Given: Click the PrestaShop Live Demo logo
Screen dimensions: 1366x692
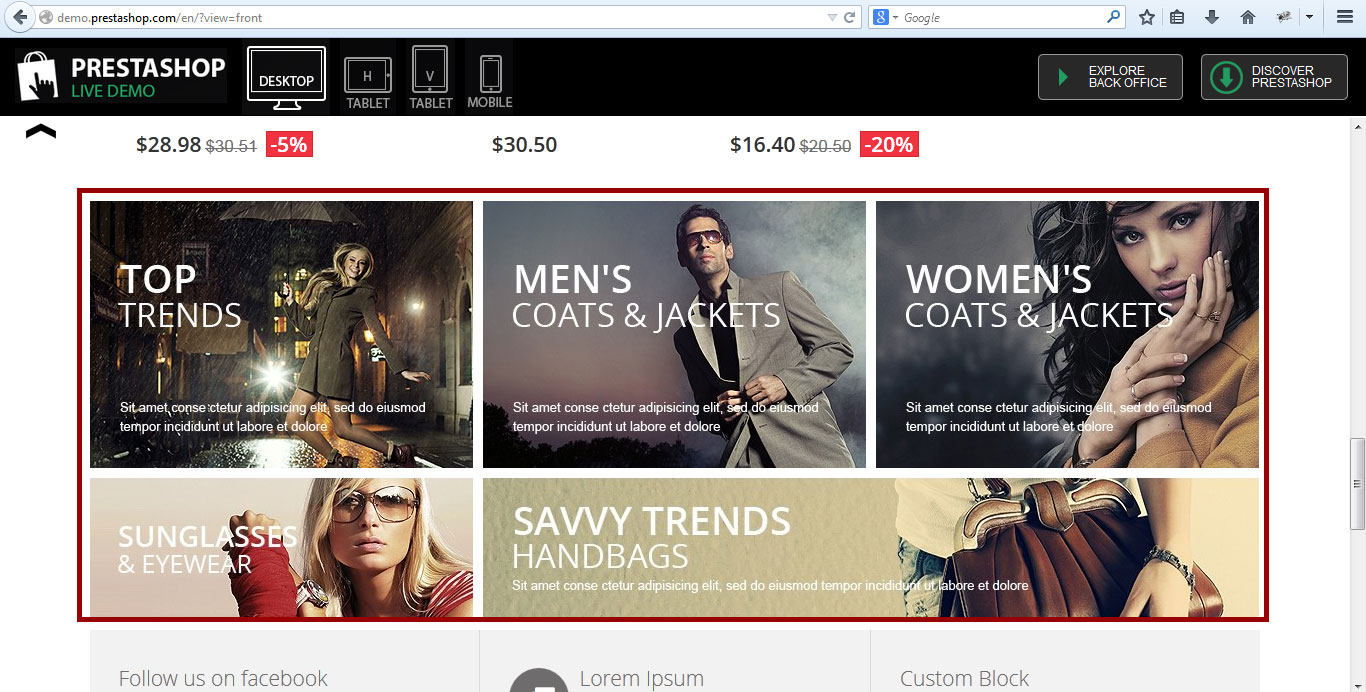Looking at the screenshot, I should tap(121, 77).
